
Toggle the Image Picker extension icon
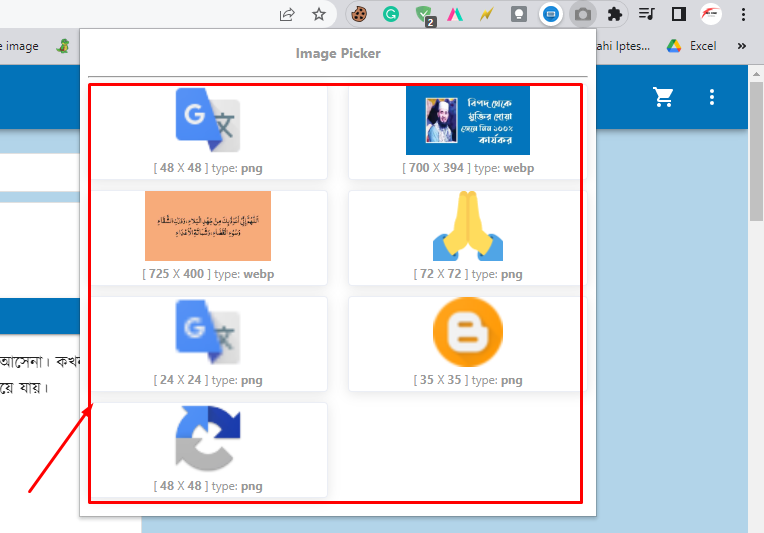tap(551, 14)
